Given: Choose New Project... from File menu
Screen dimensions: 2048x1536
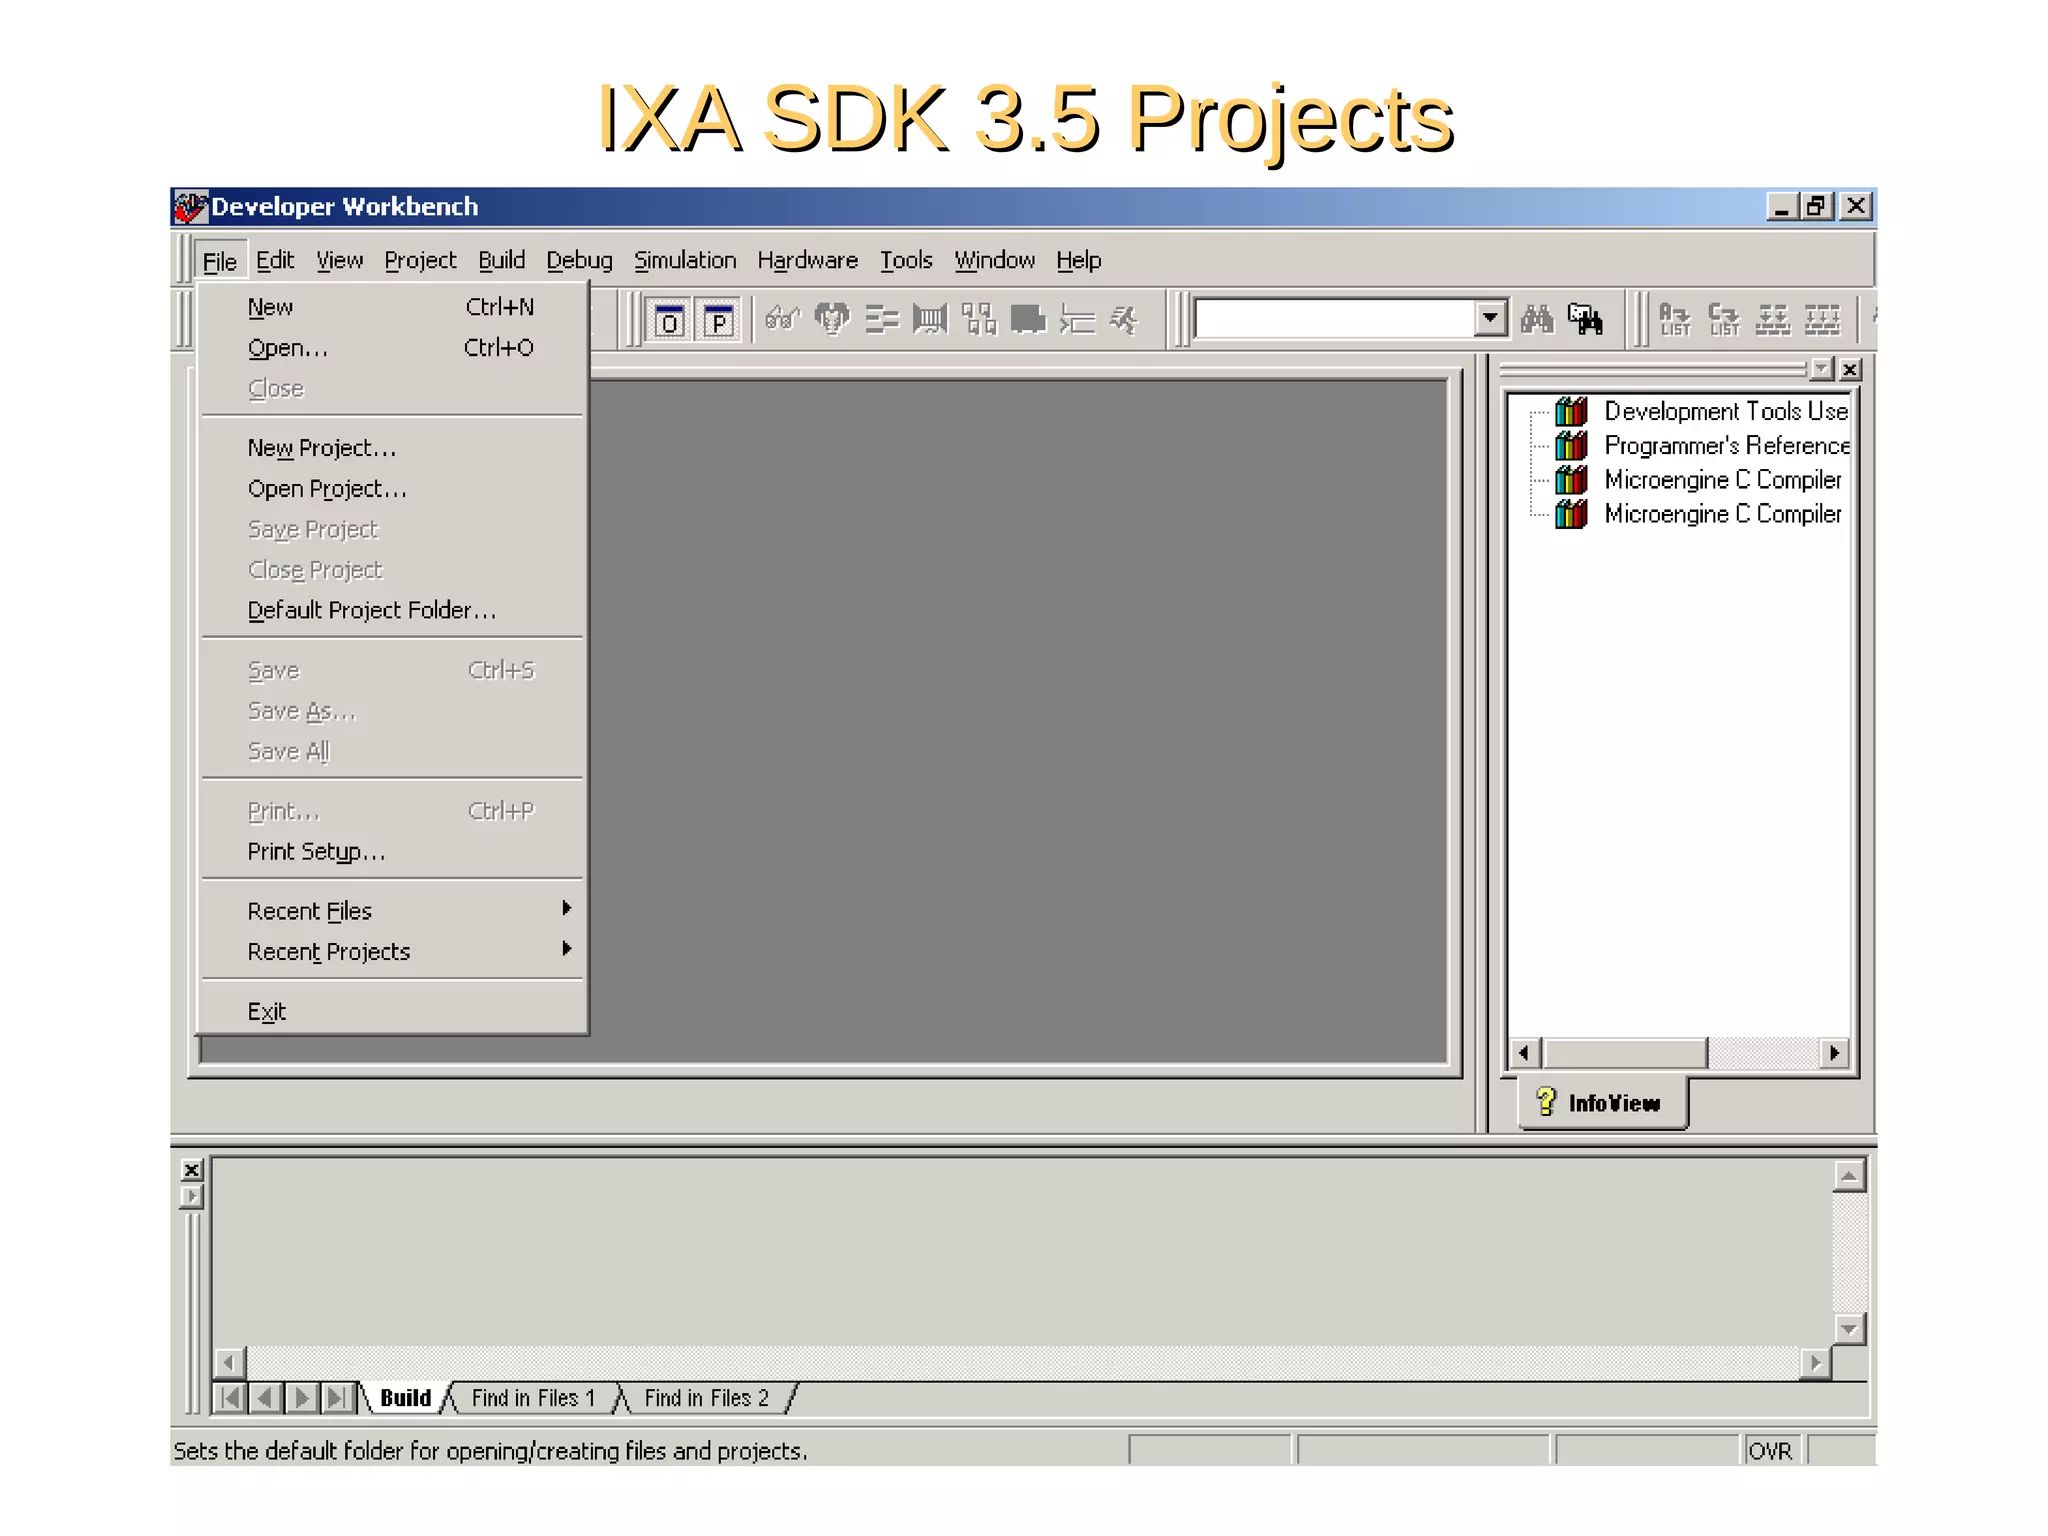Looking at the screenshot, I should [322, 448].
